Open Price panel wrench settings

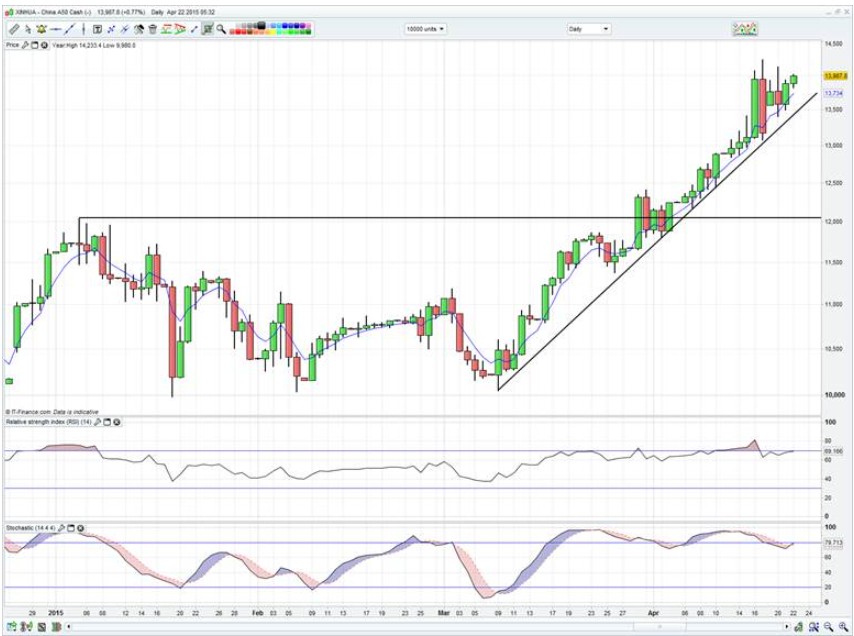(26, 45)
